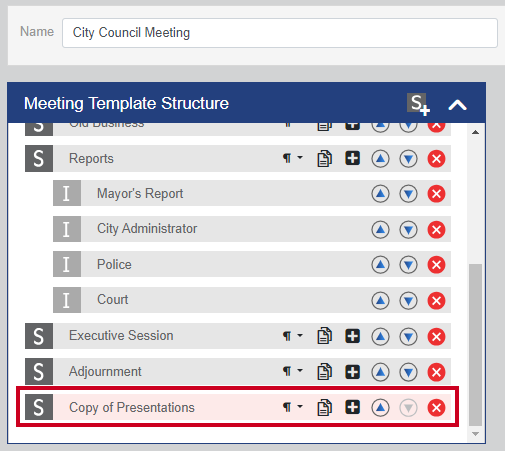This screenshot has width=505, height=451.
Task: Move Reports section down
Action: [x=408, y=159]
